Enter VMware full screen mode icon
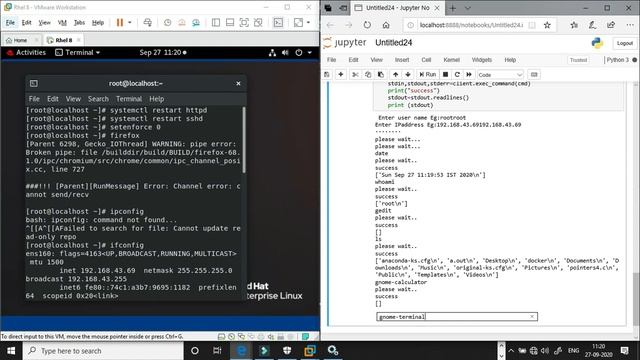This screenshot has width=640, height=360. (x=244, y=22)
